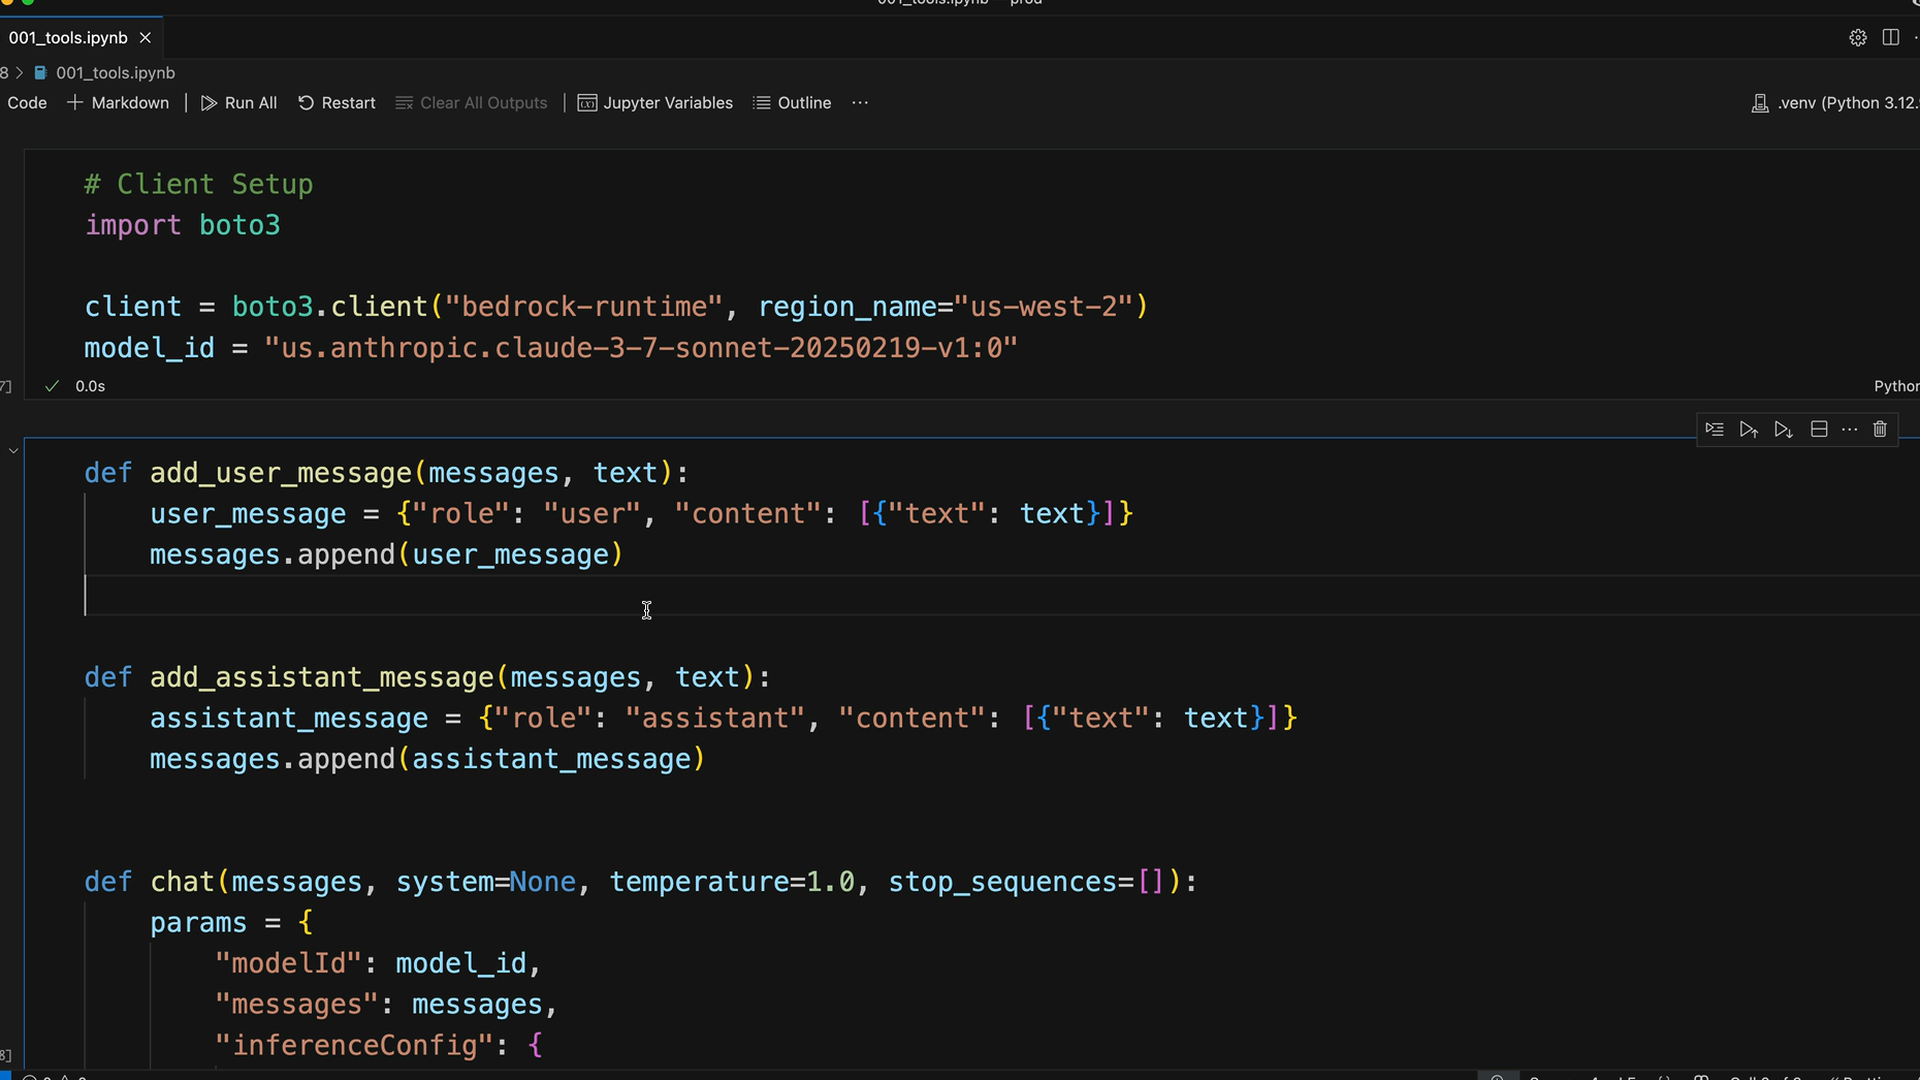Click 001_tools.ipynb in breadcrumb path

(115, 72)
